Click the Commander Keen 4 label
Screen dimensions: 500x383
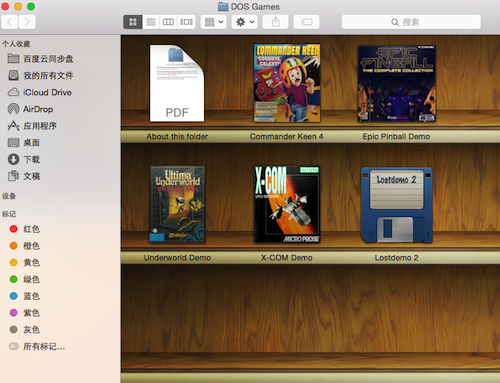[286, 136]
